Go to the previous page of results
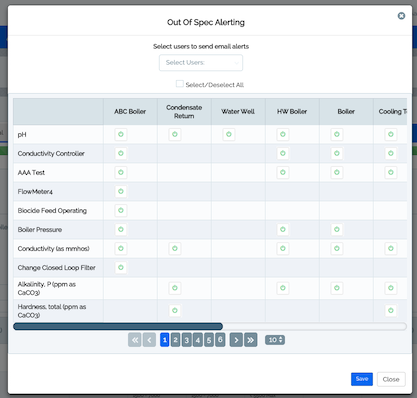The height and width of the screenshot is (398, 417). point(149,340)
